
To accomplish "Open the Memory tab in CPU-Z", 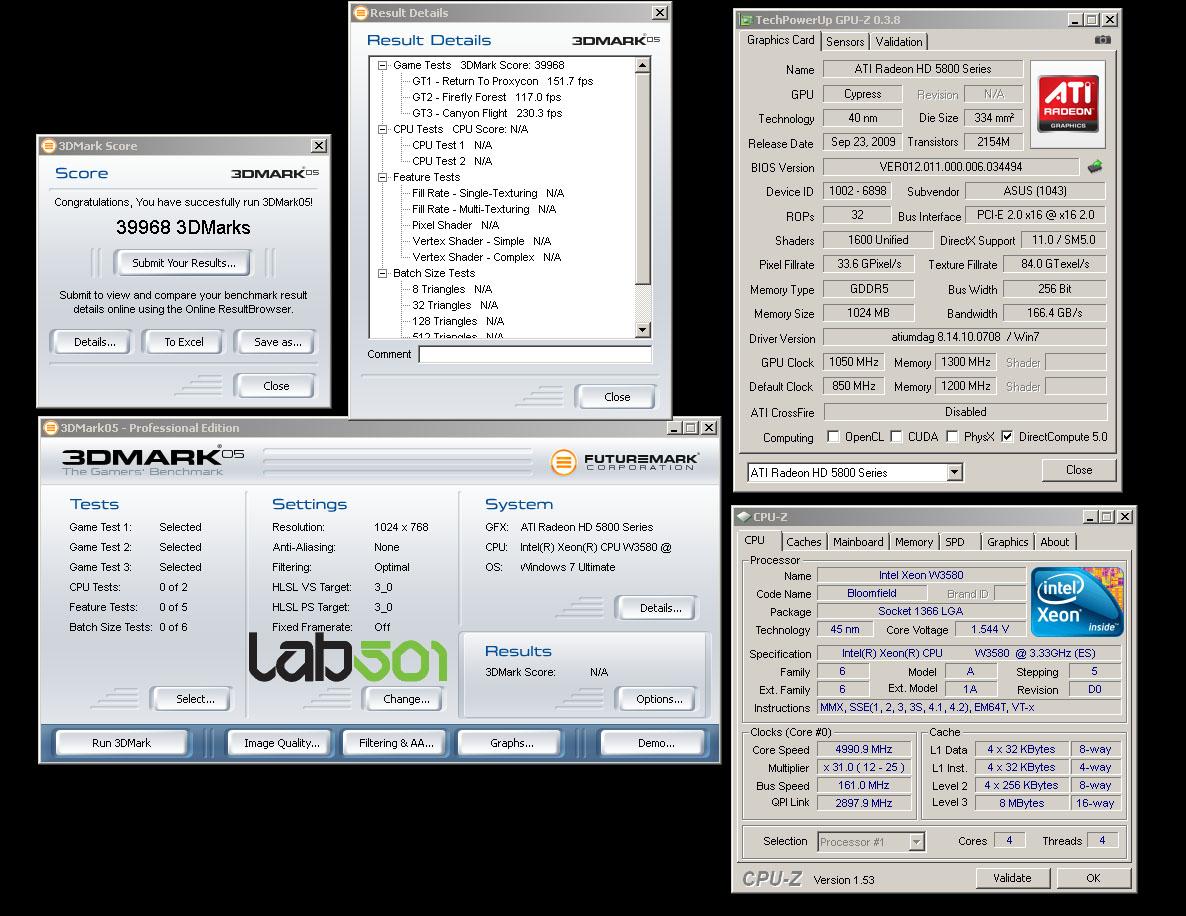I will [914, 542].
